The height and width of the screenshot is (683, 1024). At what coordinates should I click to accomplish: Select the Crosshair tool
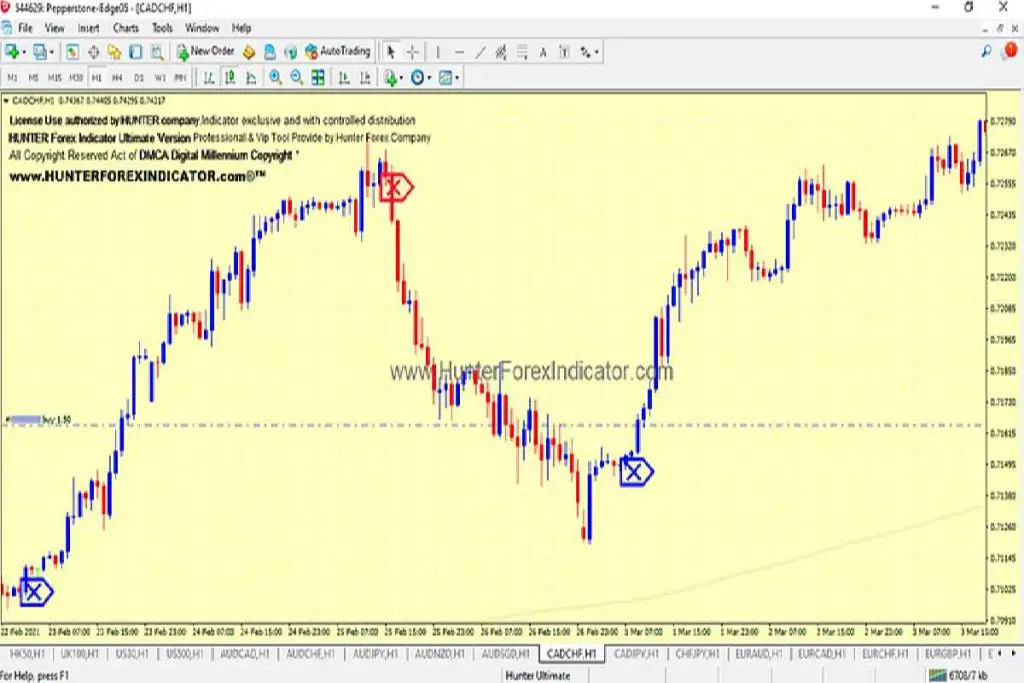click(x=413, y=52)
